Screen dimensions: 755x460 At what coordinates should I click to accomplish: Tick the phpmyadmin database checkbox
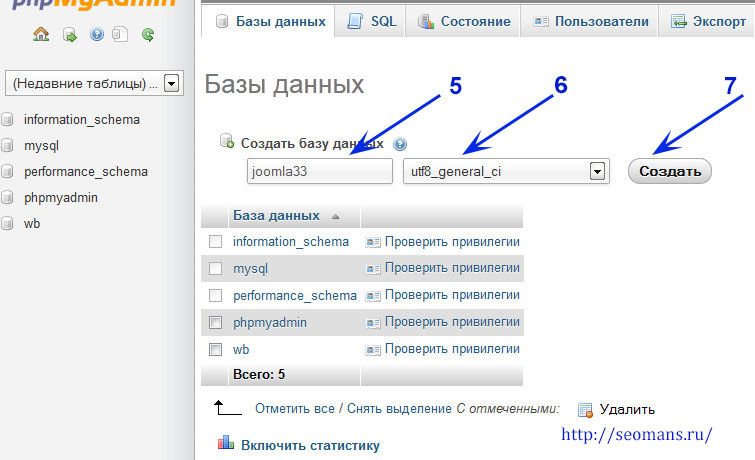pos(215,322)
